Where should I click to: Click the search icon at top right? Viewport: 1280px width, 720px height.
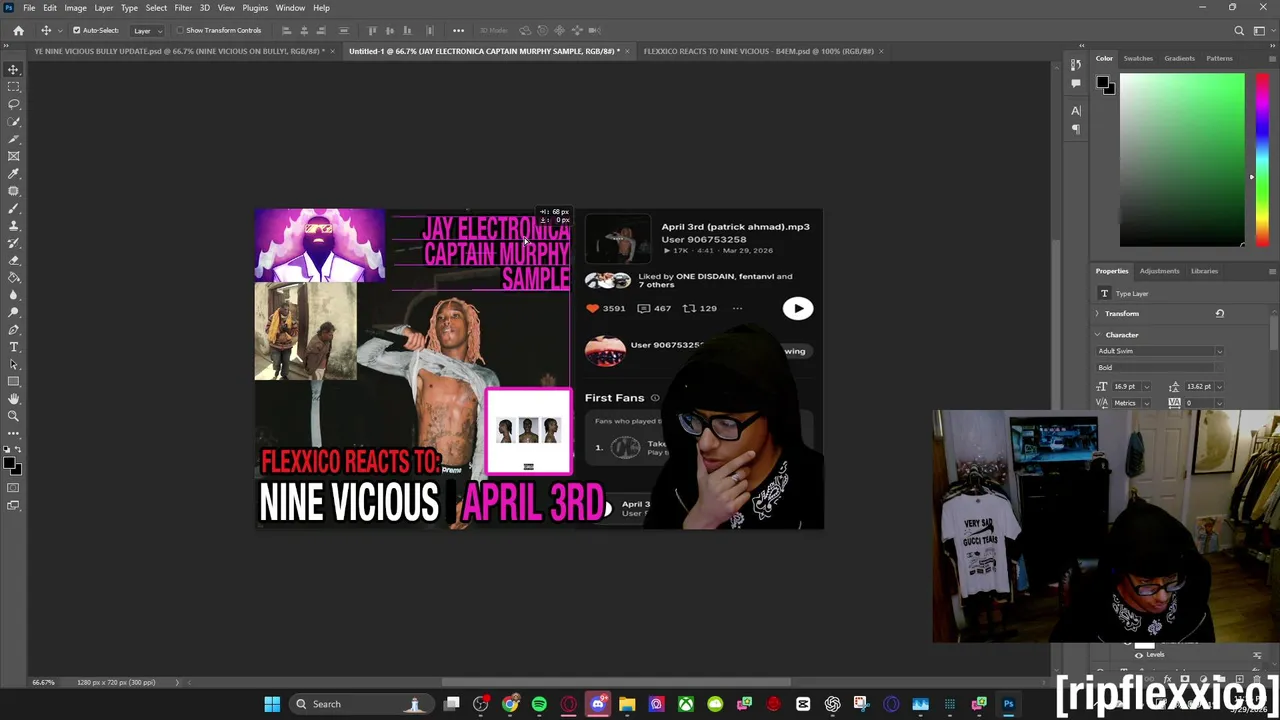(1239, 30)
